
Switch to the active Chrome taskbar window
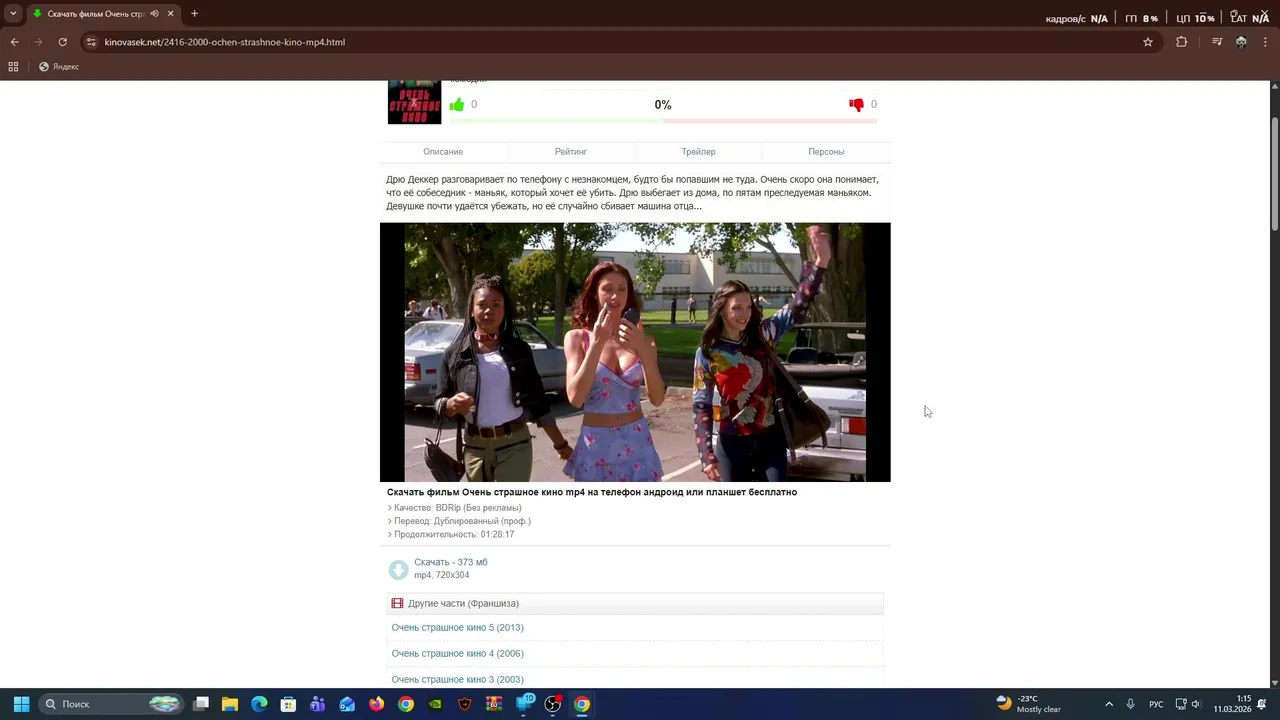pyautogui.click(x=582, y=704)
